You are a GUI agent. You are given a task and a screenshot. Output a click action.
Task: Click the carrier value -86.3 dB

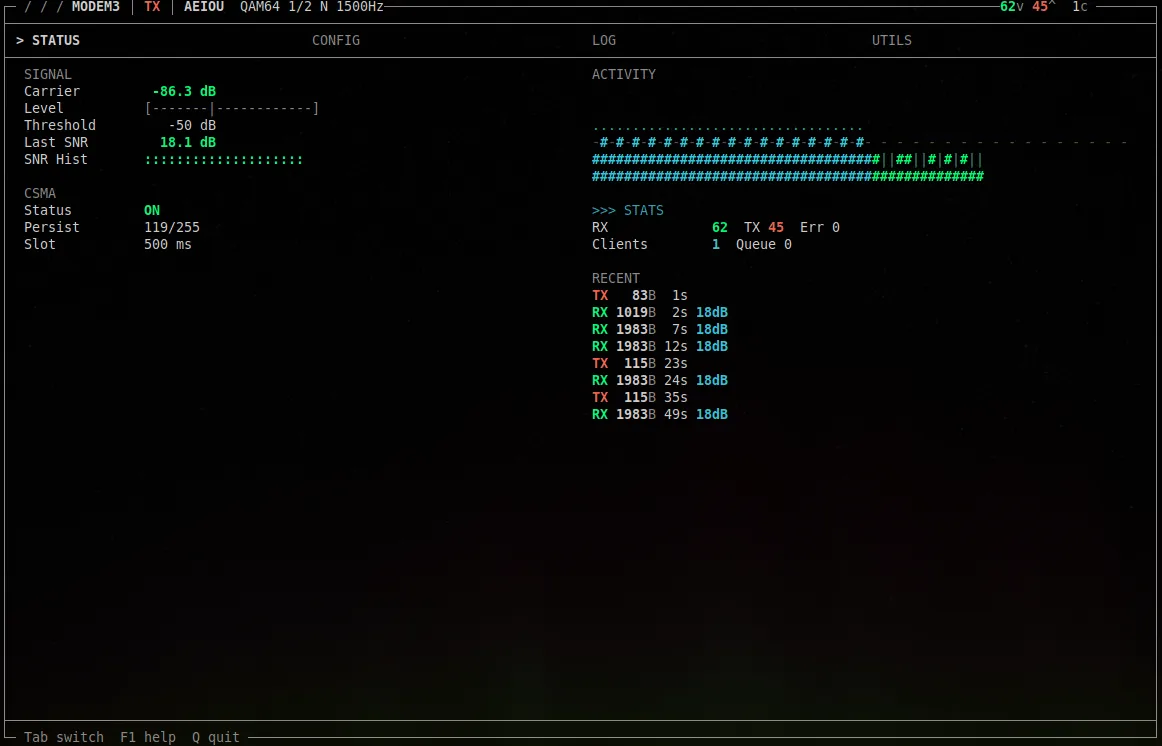(x=184, y=91)
